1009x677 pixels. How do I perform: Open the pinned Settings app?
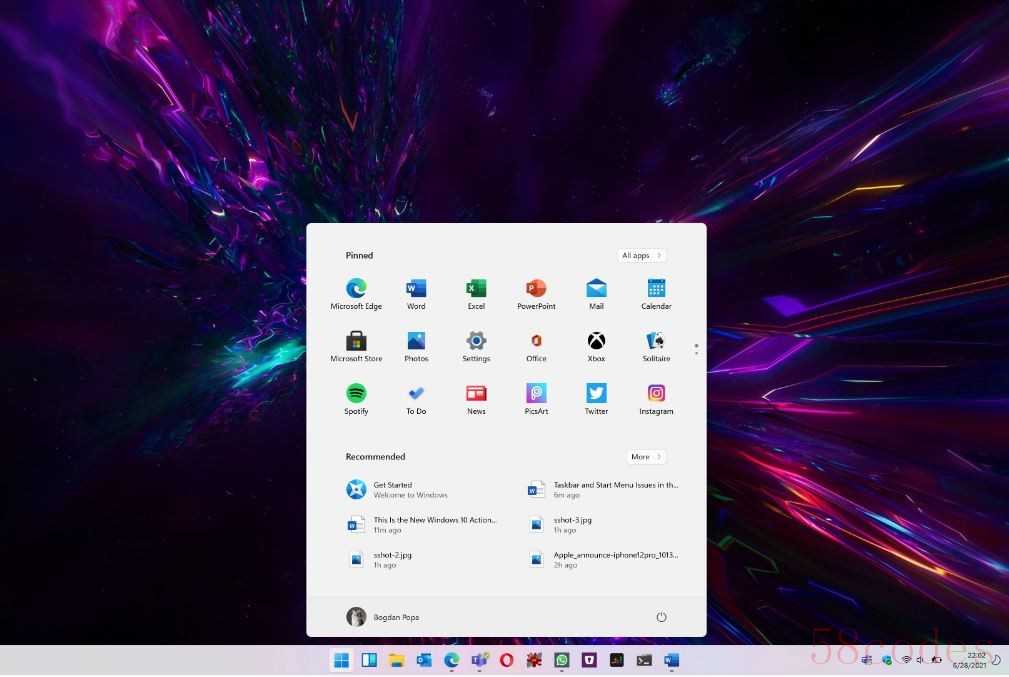click(476, 343)
